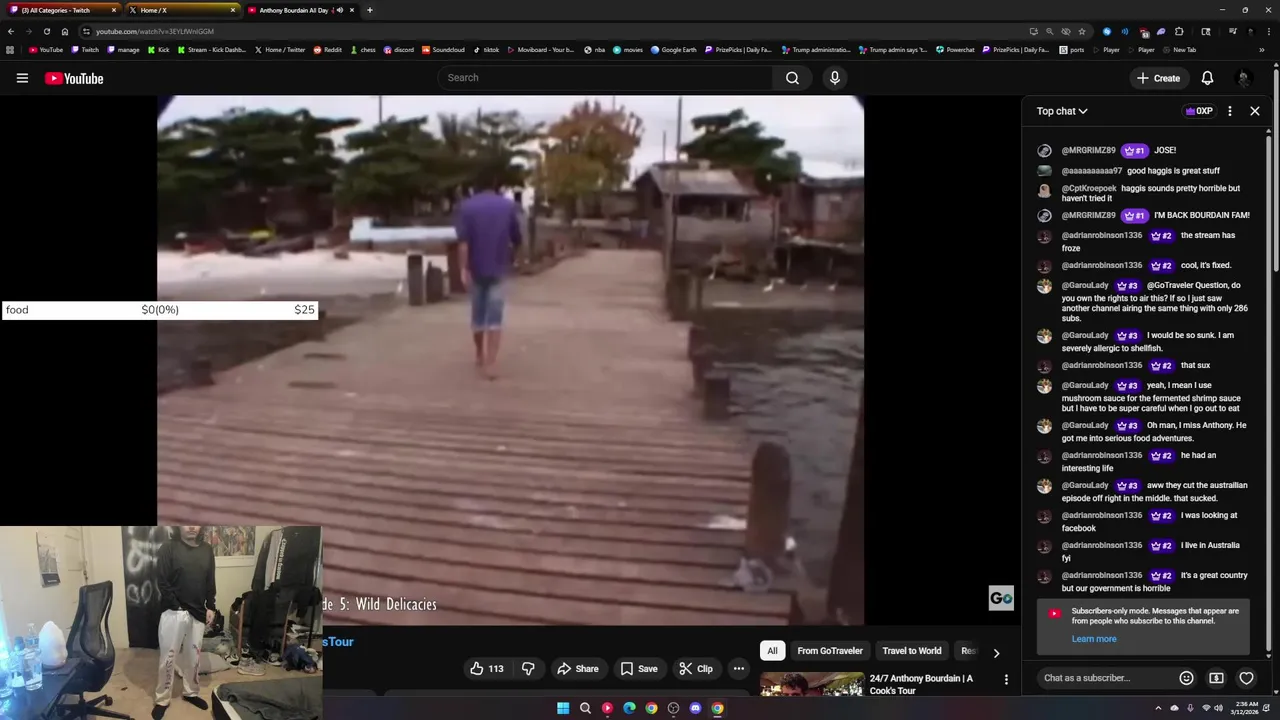Screen dimensions: 1280x720
Task: Click the GoTraveler channel watermark
Action: point(1001,598)
